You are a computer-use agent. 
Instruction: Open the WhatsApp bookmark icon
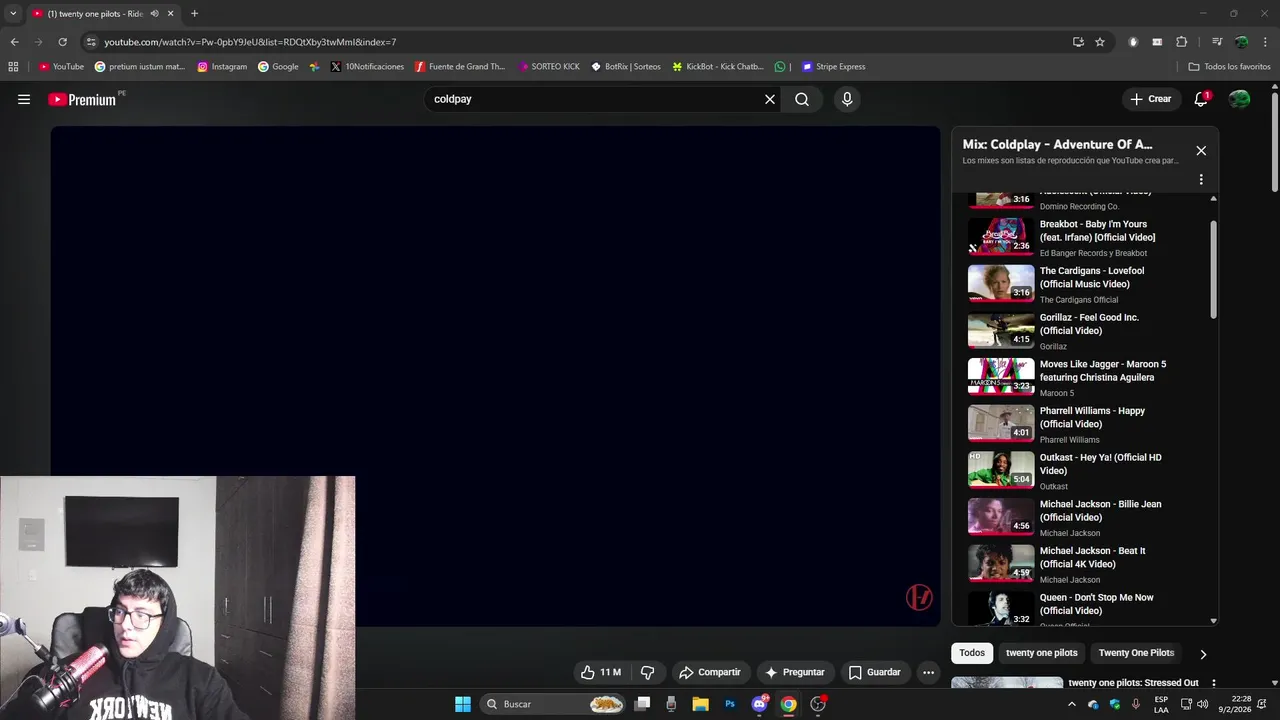point(780,67)
